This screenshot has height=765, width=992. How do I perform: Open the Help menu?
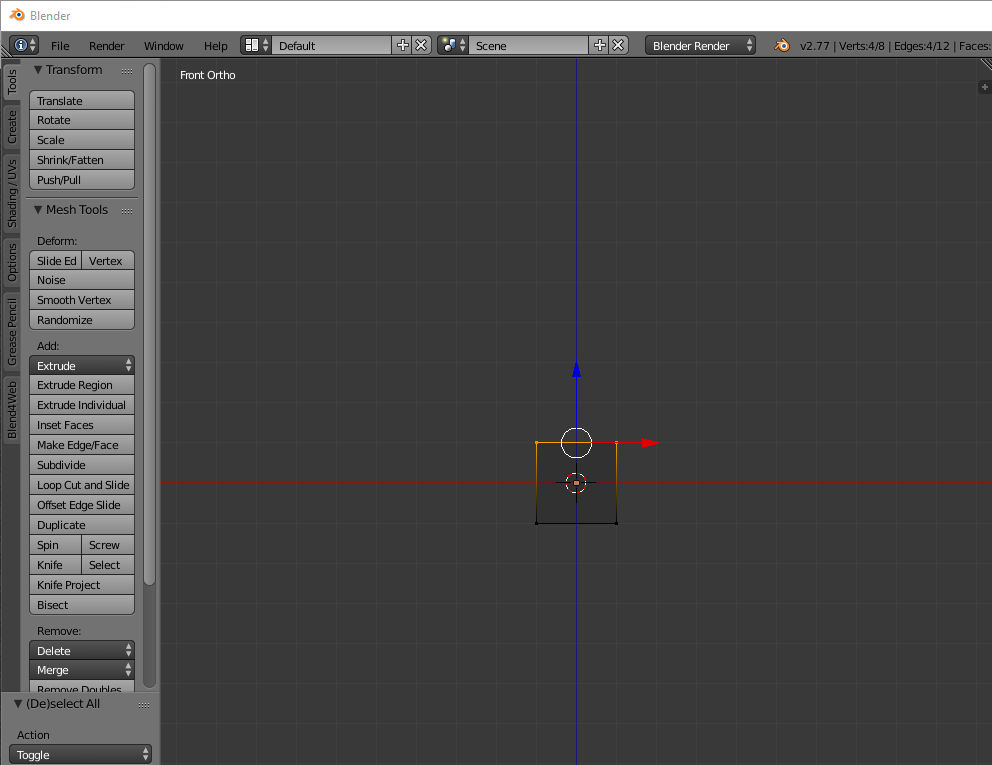click(x=215, y=46)
